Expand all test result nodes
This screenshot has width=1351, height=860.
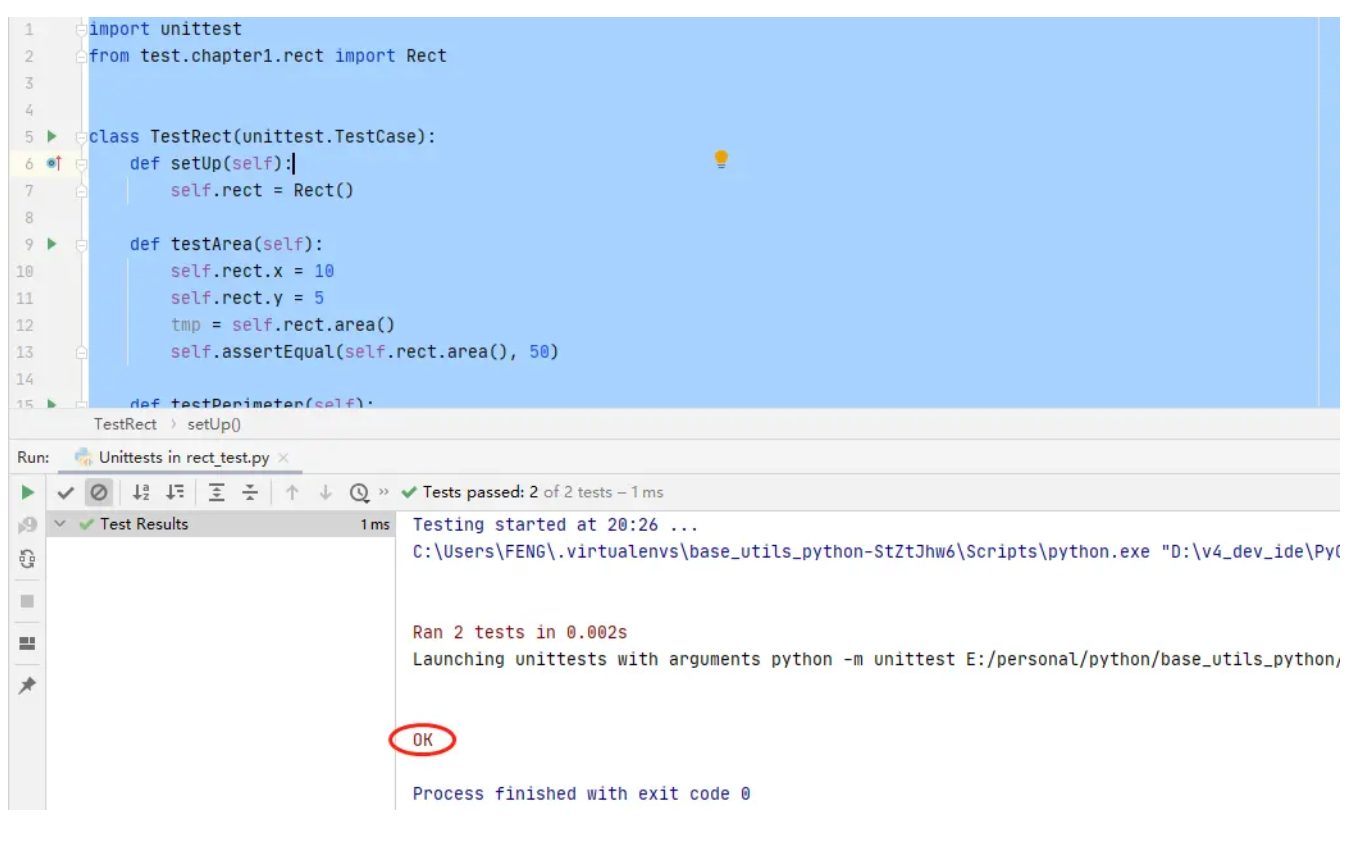[x=217, y=492]
